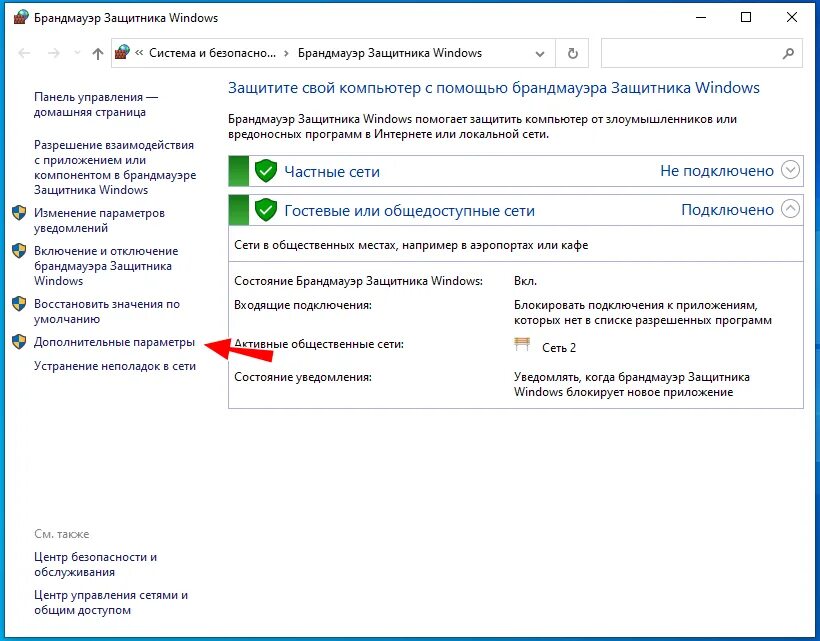Open recent locations dropdown arrow

pyautogui.click(x=77, y=53)
